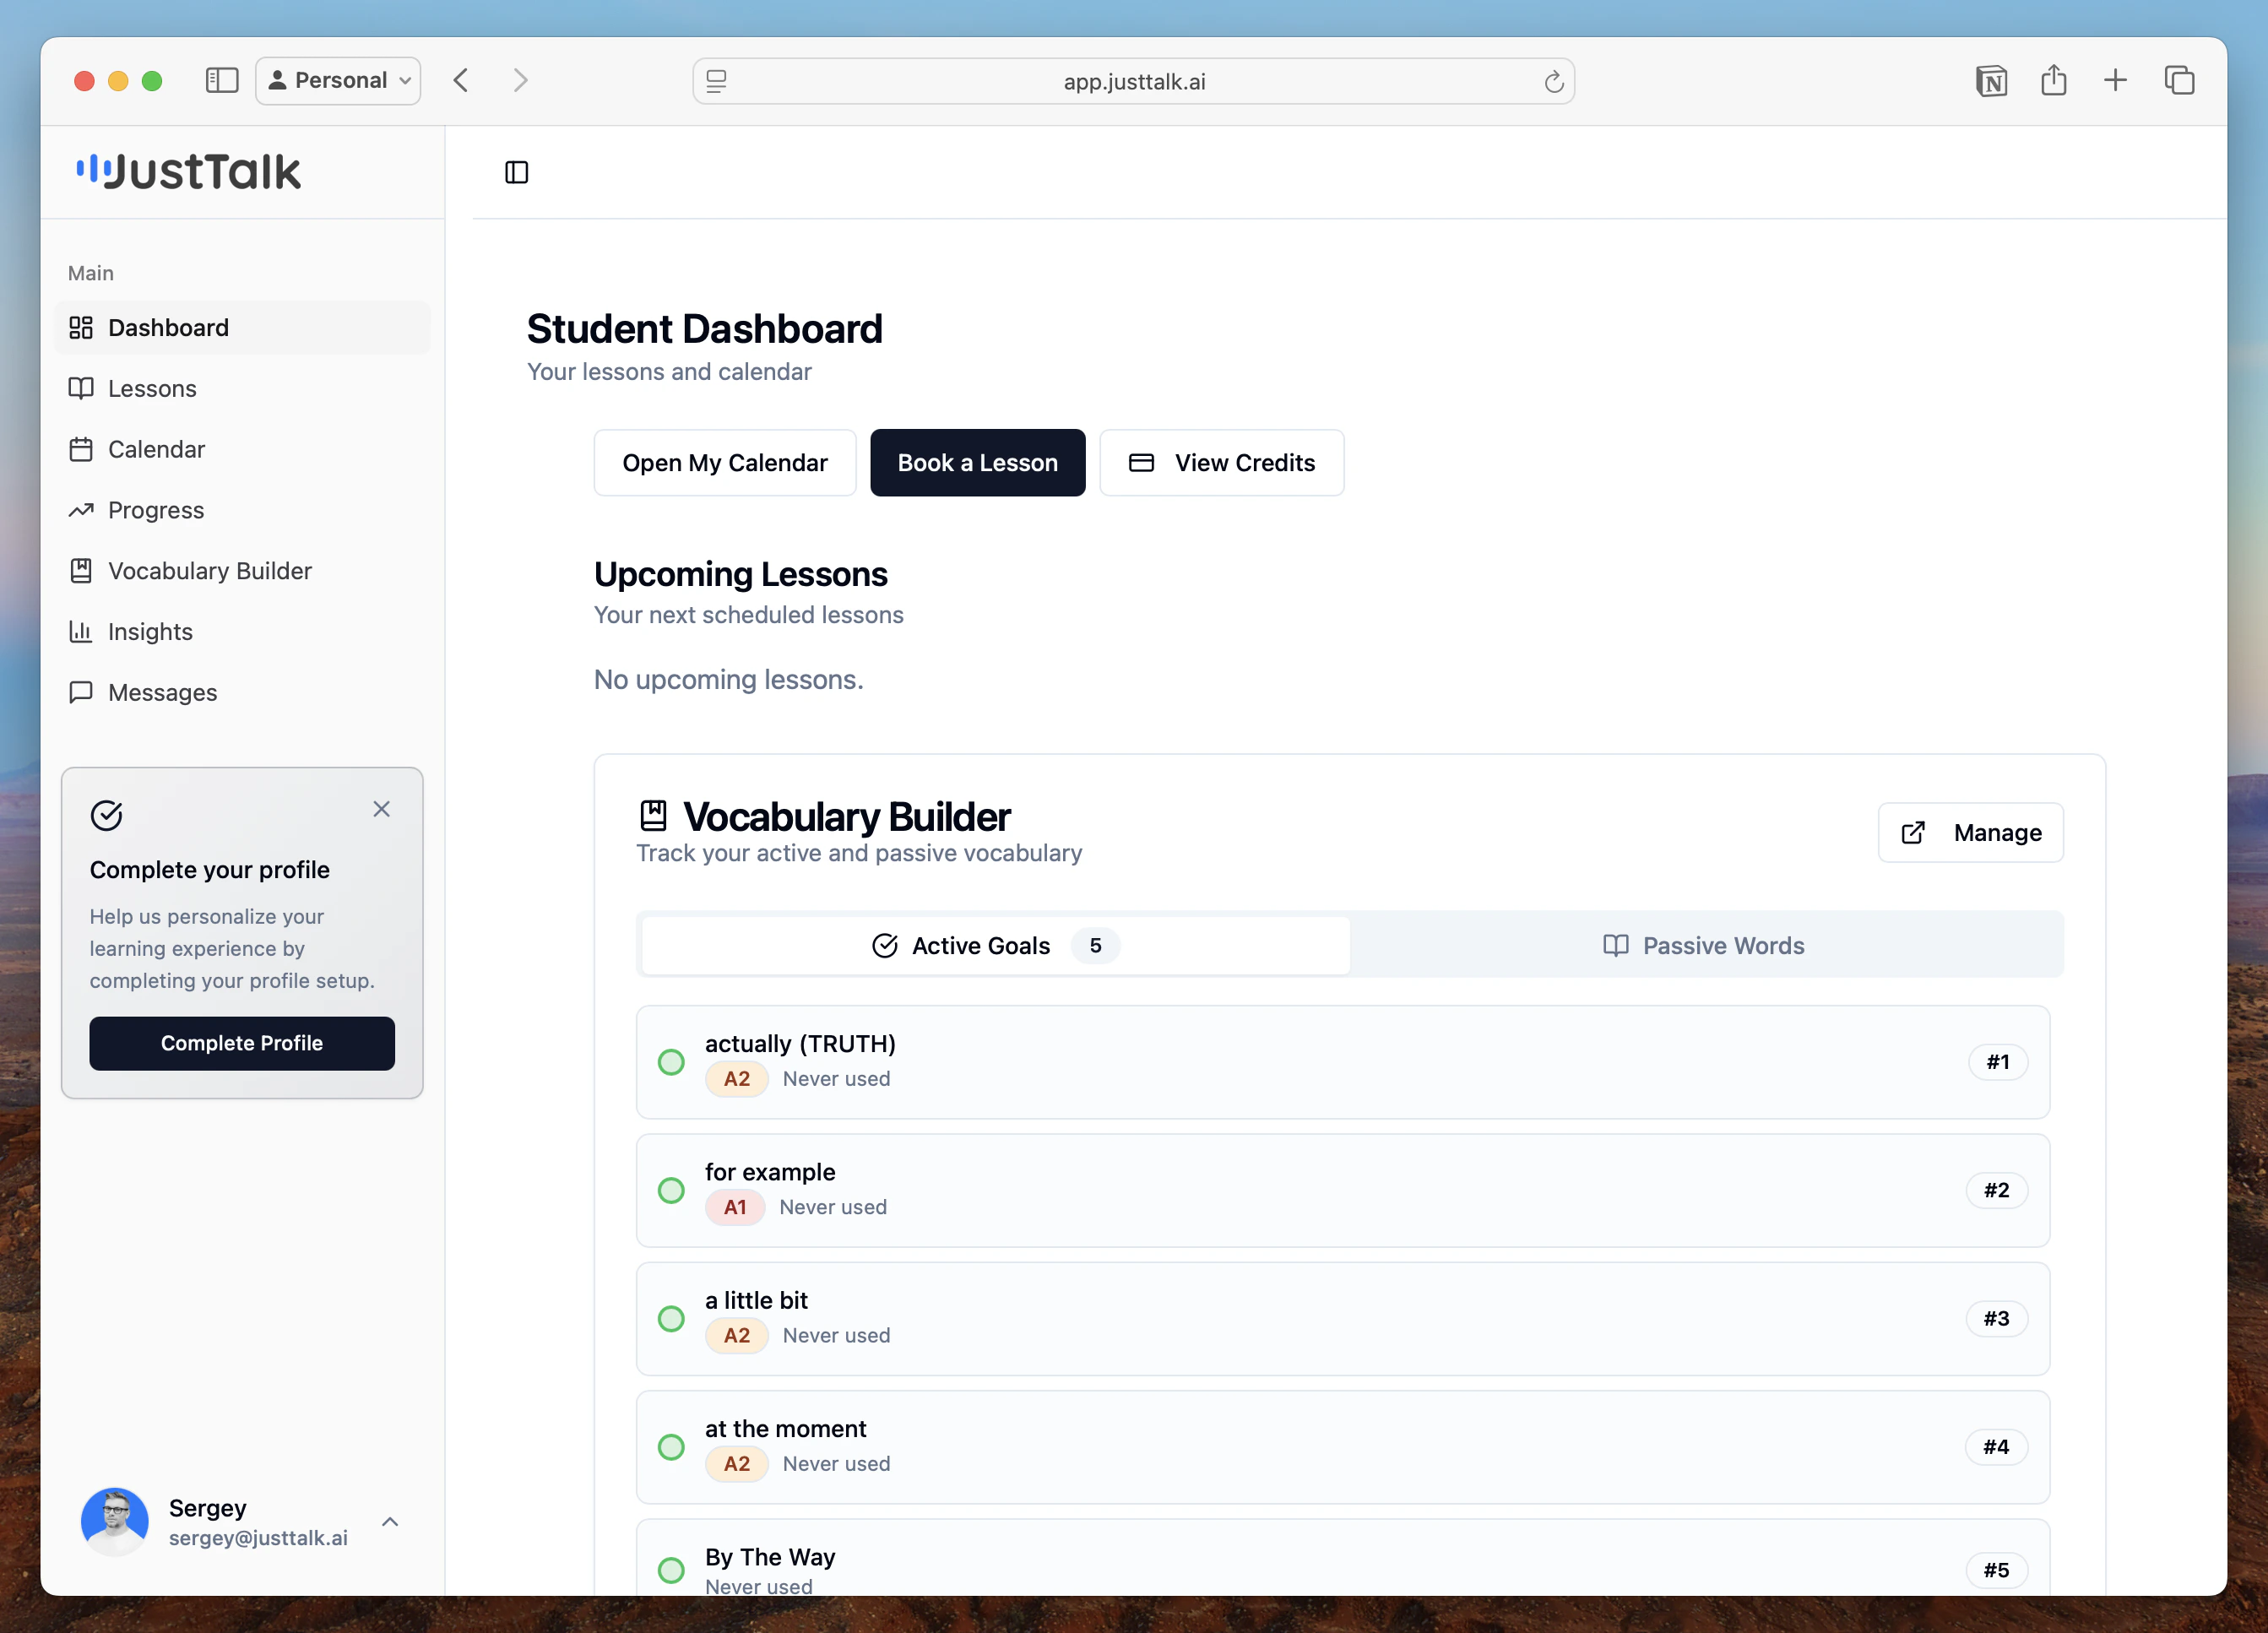The height and width of the screenshot is (1633, 2268).
Task: Open Progress in the sidebar
Action: coord(242,510)
